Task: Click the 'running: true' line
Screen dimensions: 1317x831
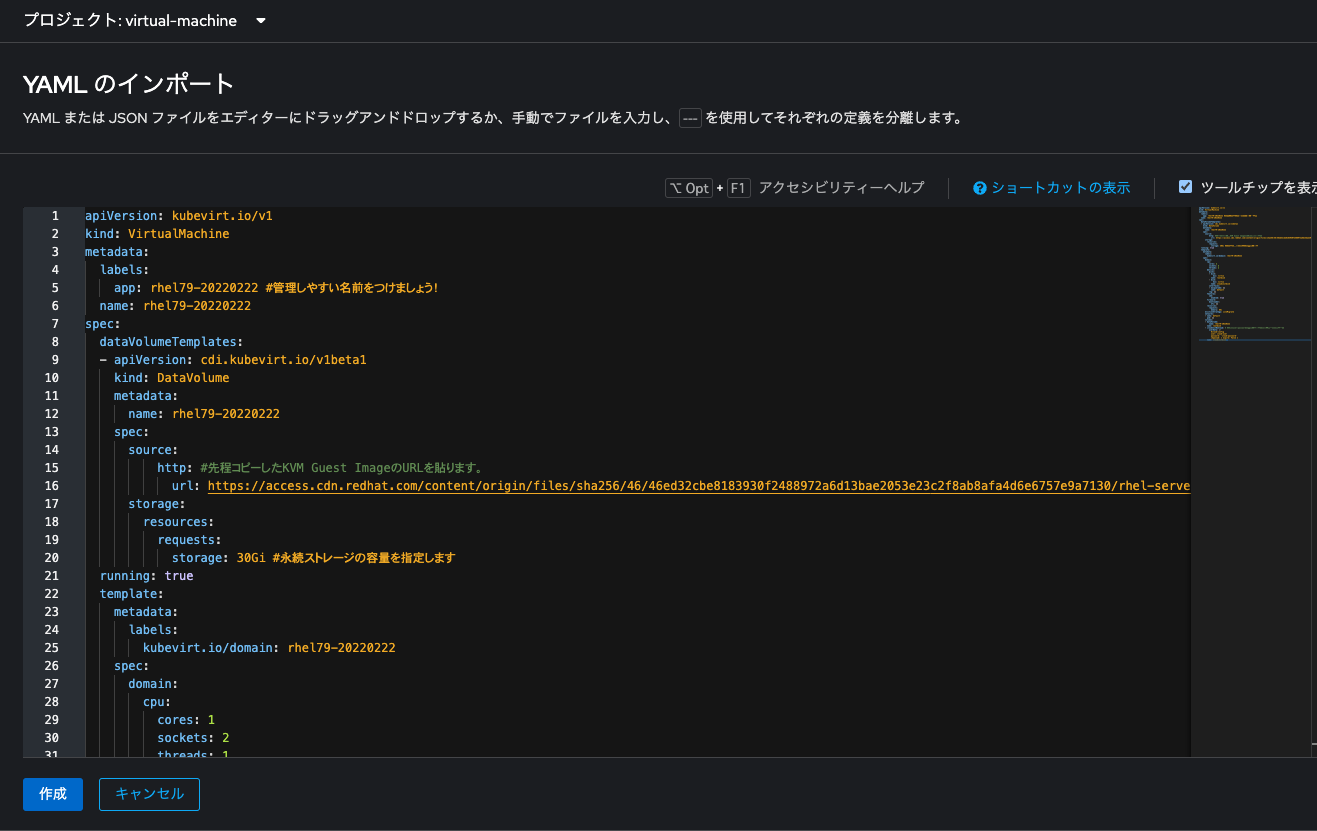Action: (146, 576)
